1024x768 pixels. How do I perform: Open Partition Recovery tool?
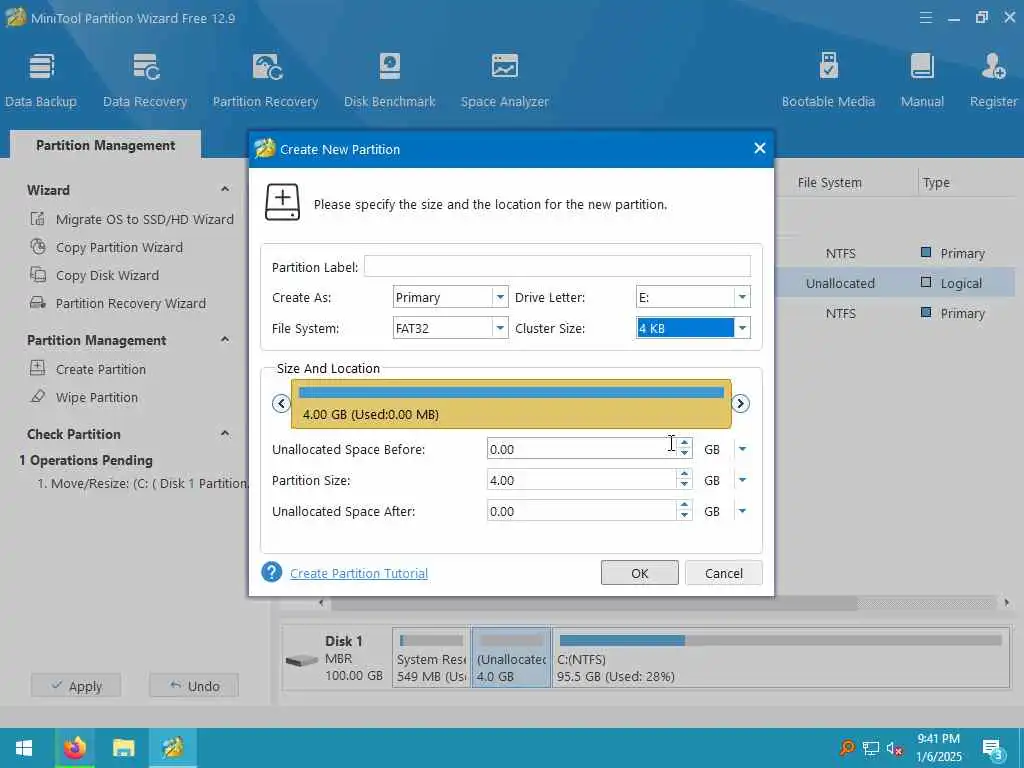(265, 80)
